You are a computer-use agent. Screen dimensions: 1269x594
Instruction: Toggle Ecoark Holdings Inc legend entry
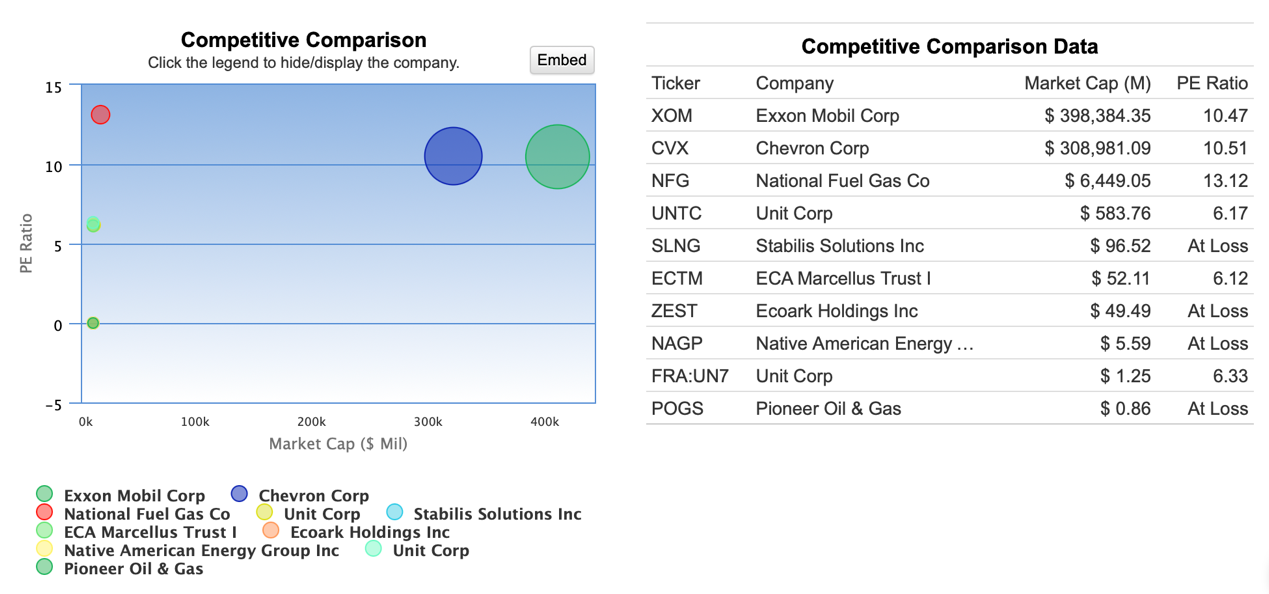(355, 532)
